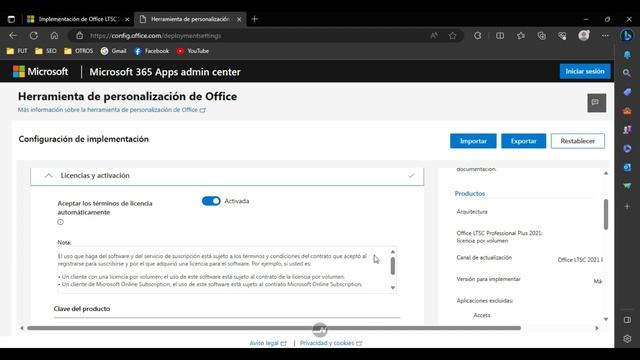Open the YouTube bookmark
Viewport: 640px width, 360px height.
[x=193, y=51]
